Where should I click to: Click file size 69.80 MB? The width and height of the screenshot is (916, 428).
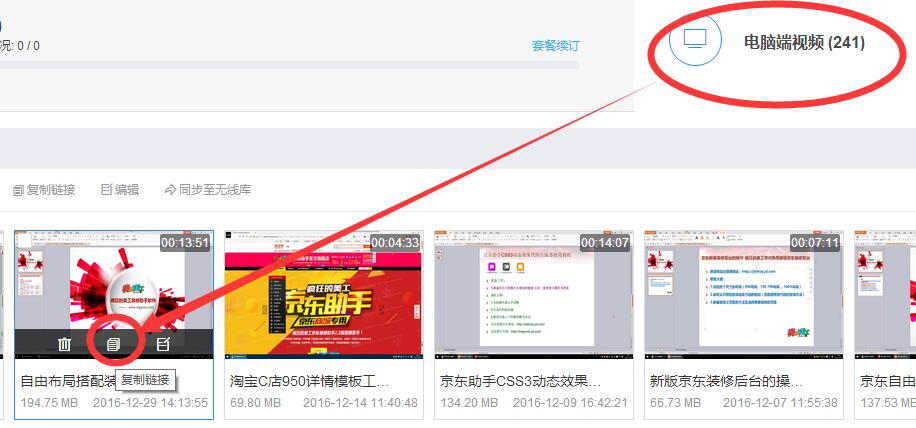point(255,403)
